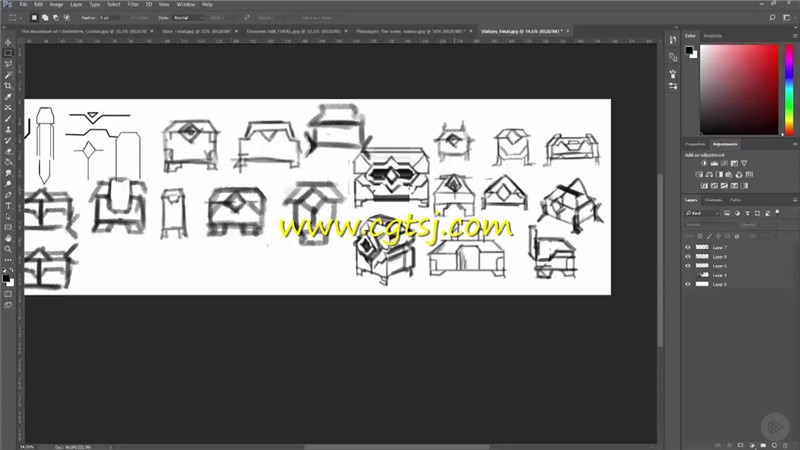Hide Layer 8 using its eye icon
The height and width of the screenshot is (450, 800).
[x=688, y=257]
